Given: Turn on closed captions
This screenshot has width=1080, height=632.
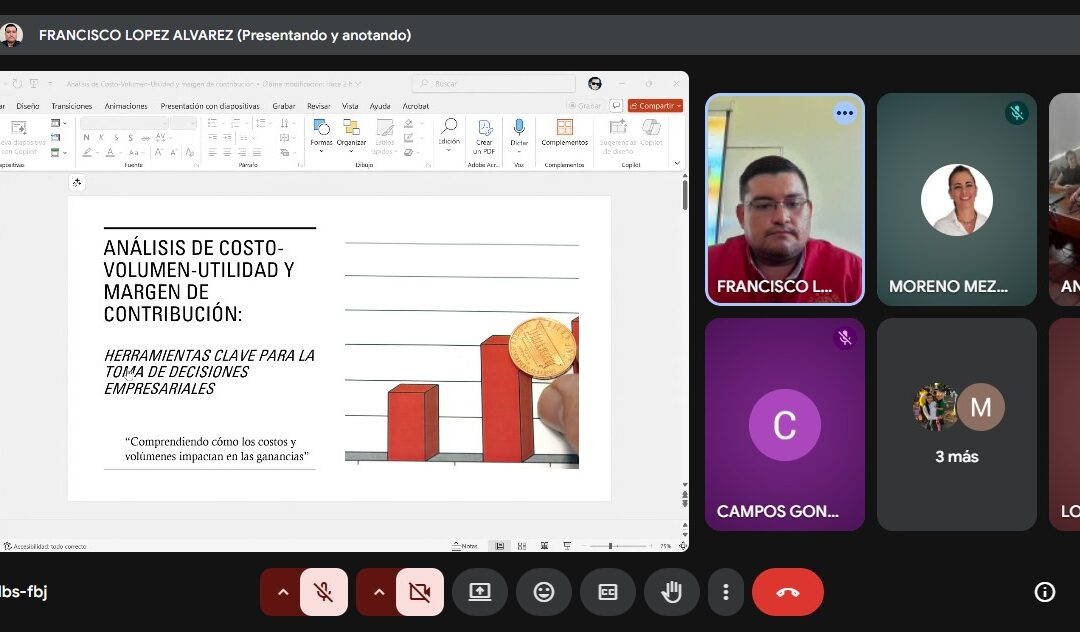Looking at the screenshot, I should point(608,592).
